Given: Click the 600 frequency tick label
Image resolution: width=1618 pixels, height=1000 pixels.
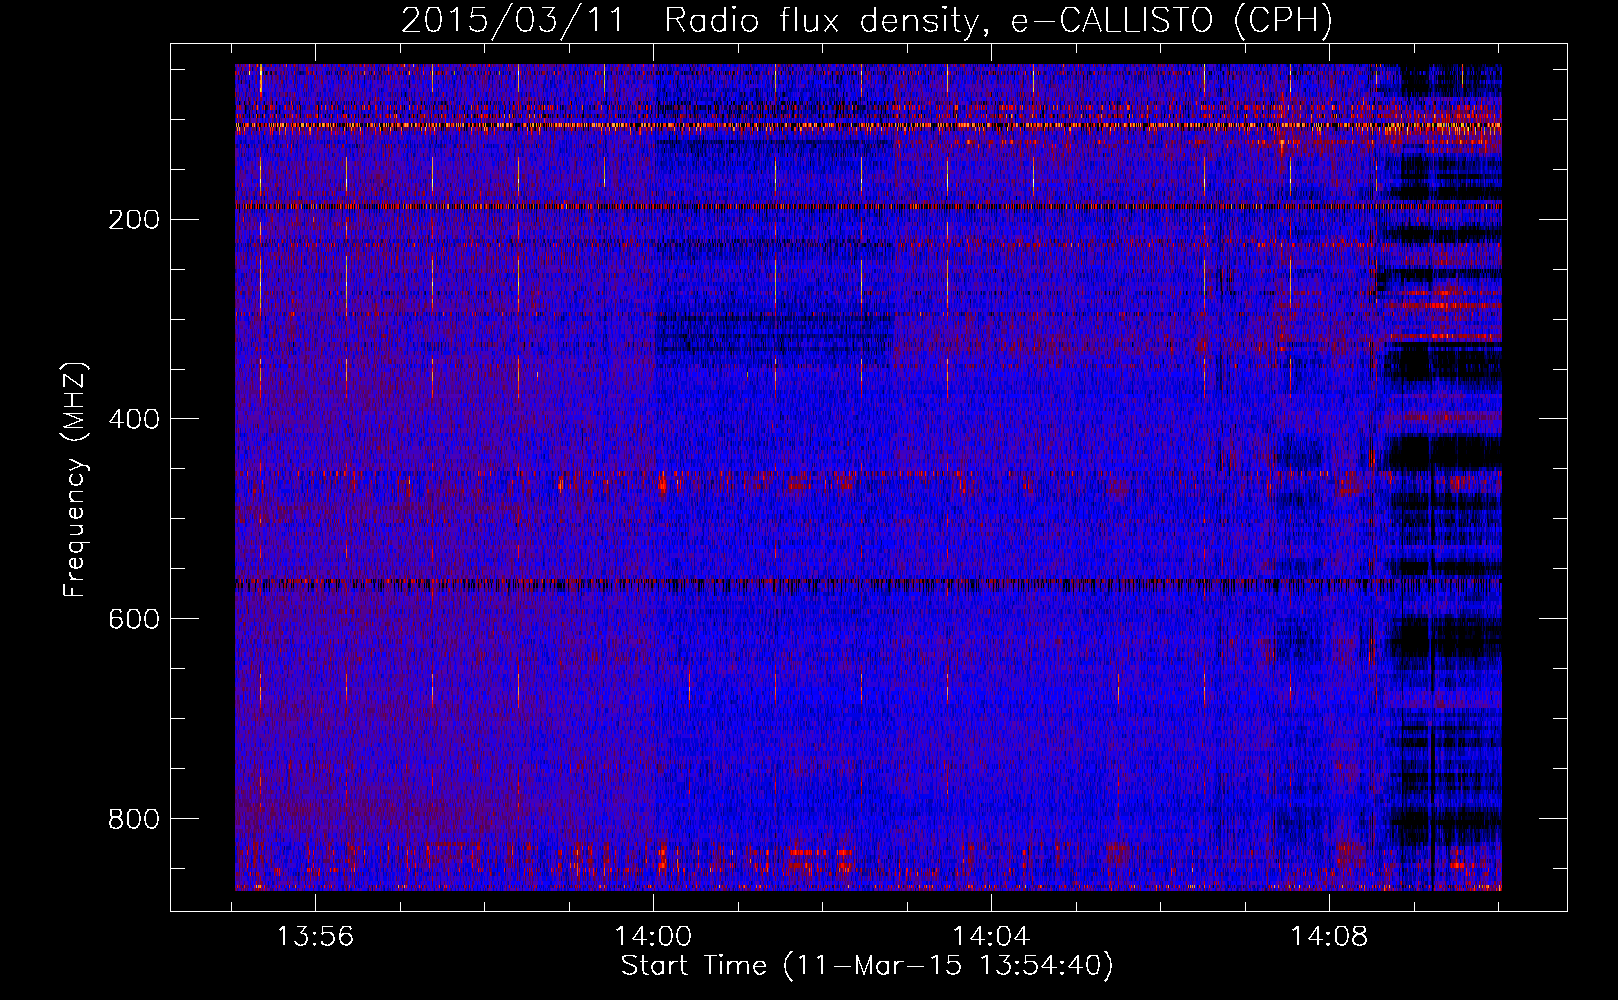Looking at the screenshot, I should point(133,619).
